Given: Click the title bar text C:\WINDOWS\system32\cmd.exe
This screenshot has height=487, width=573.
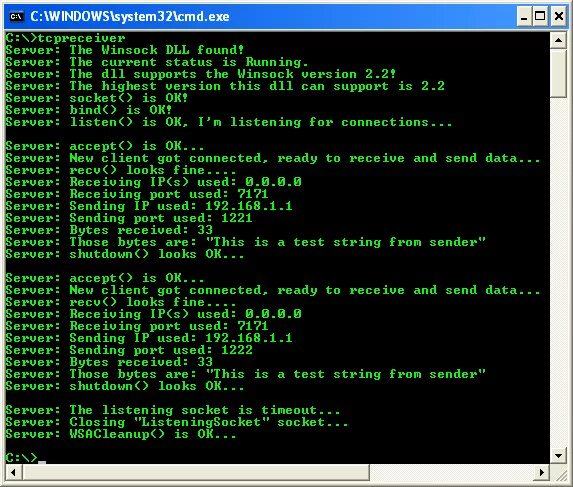Looking at the screenshot, I should point(130,17).
